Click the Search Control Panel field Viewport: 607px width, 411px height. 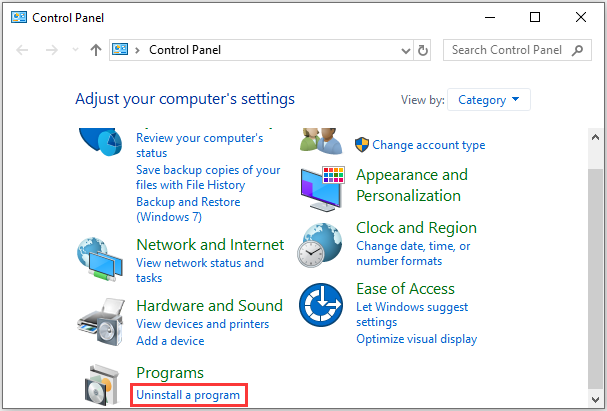coord(508,50)
